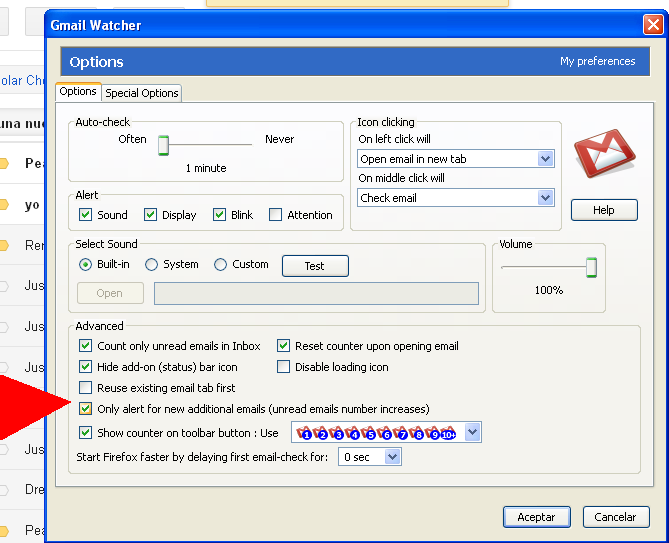The image size is (669, 543).
Task: Enable the Attention alert checkbox
Action: click(x=276, y=215)
